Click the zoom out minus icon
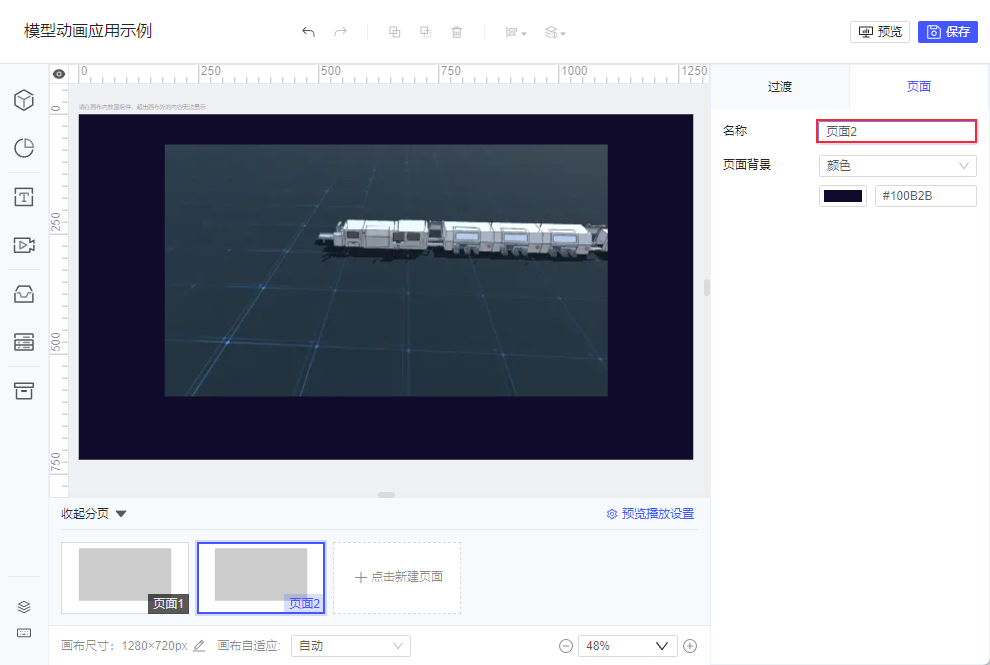 566,646
